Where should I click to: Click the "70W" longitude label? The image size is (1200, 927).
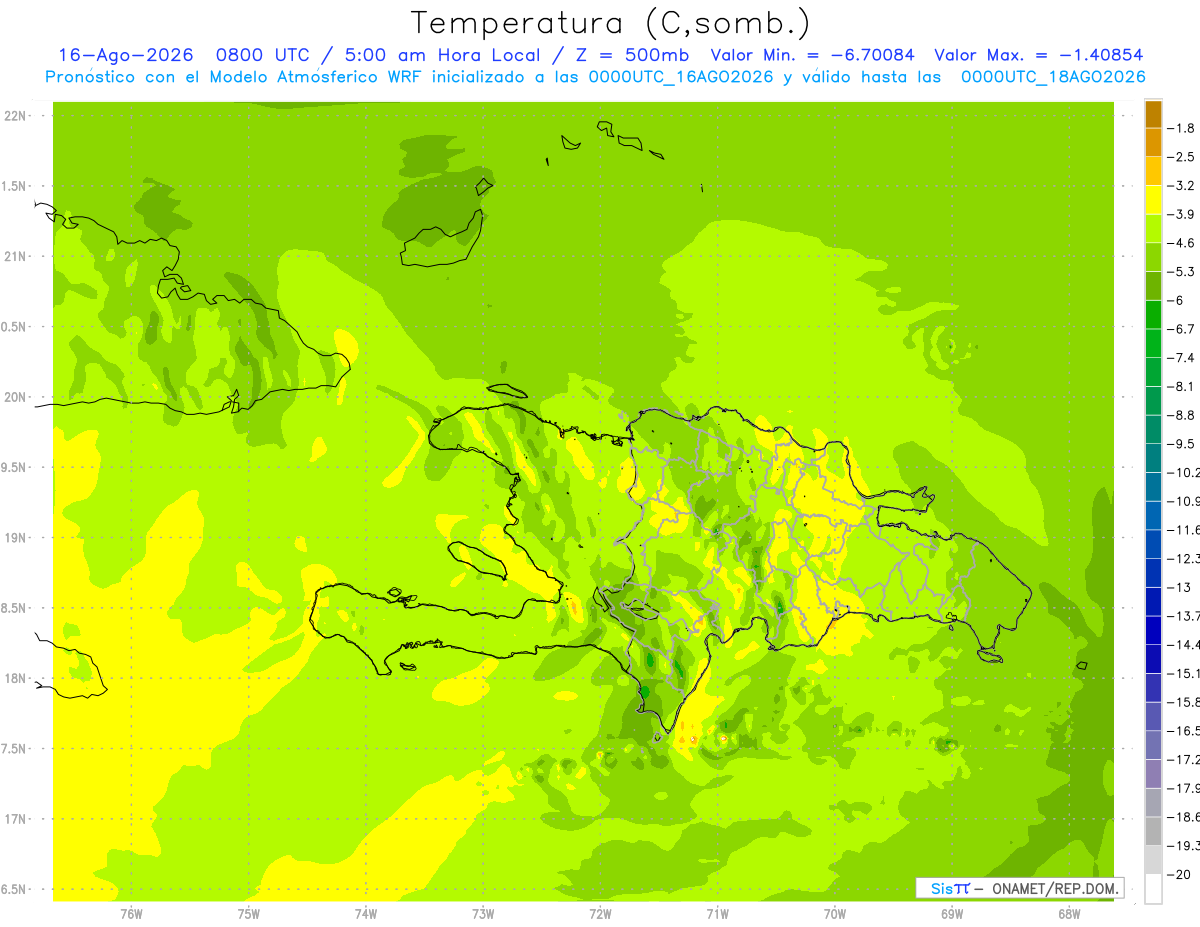(x=835, y=914)
